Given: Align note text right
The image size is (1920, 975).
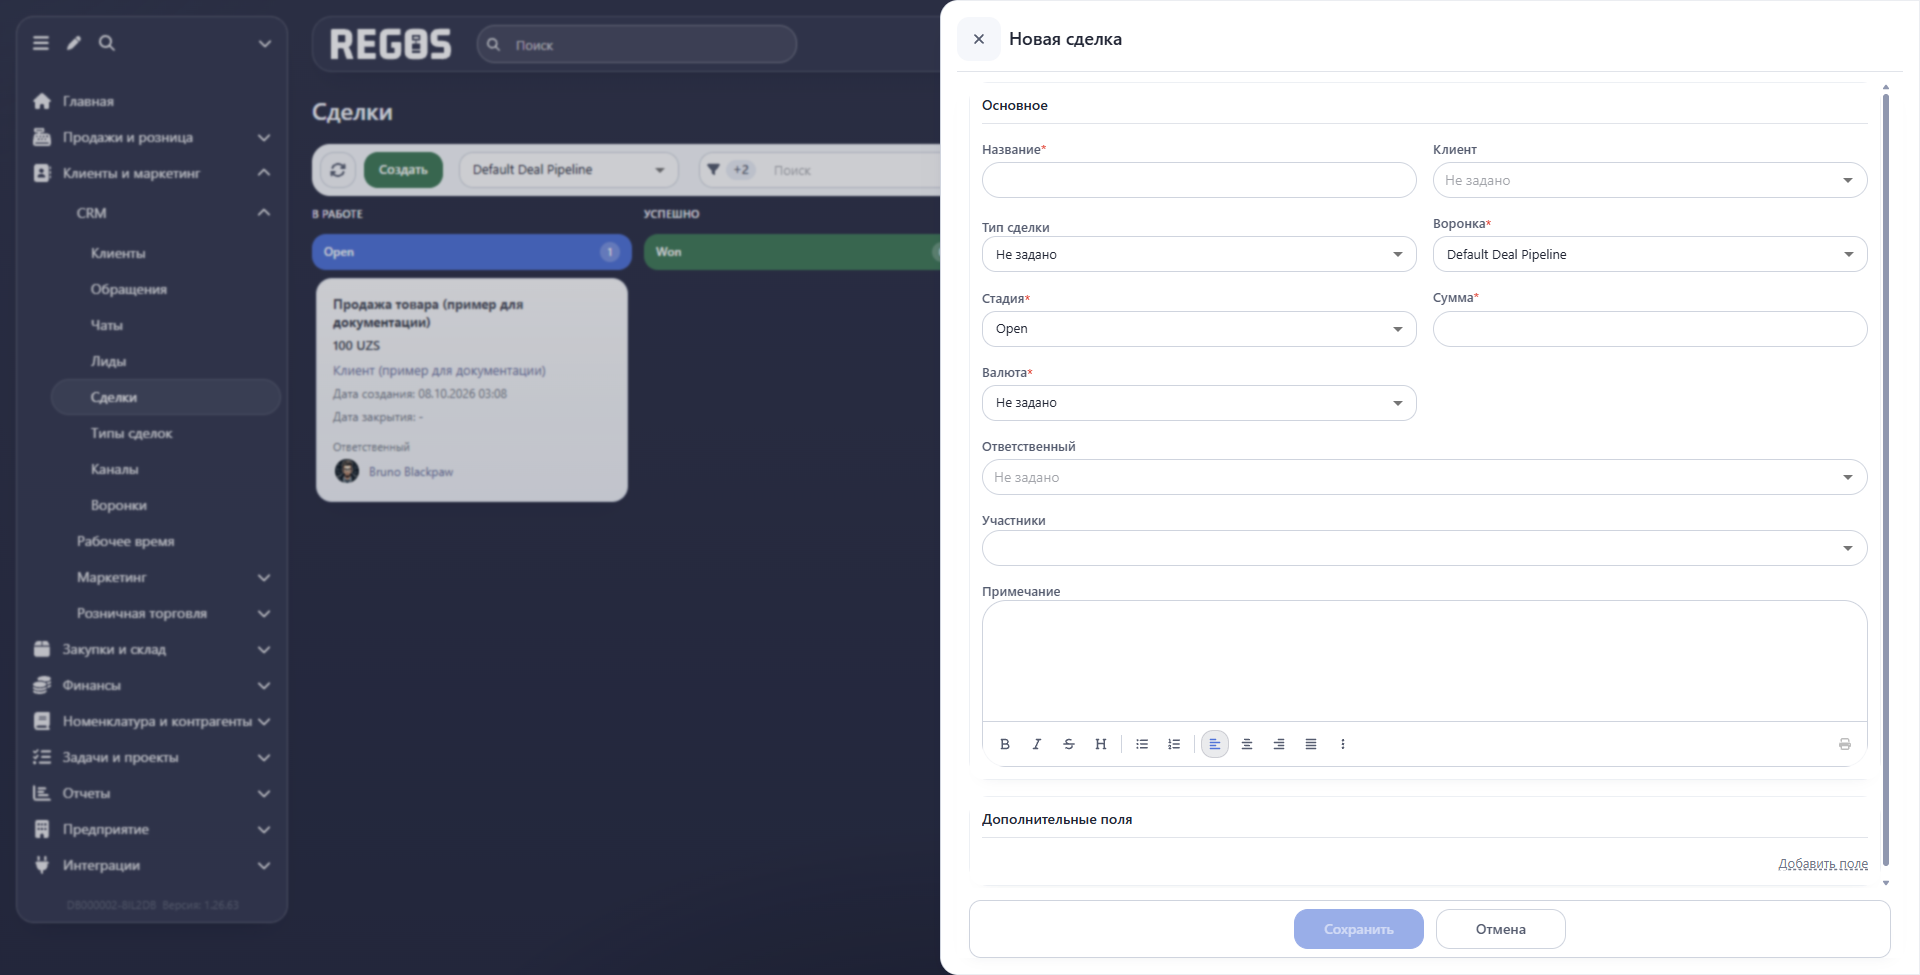Looking at the screenshot, I should coord(1279,744).
